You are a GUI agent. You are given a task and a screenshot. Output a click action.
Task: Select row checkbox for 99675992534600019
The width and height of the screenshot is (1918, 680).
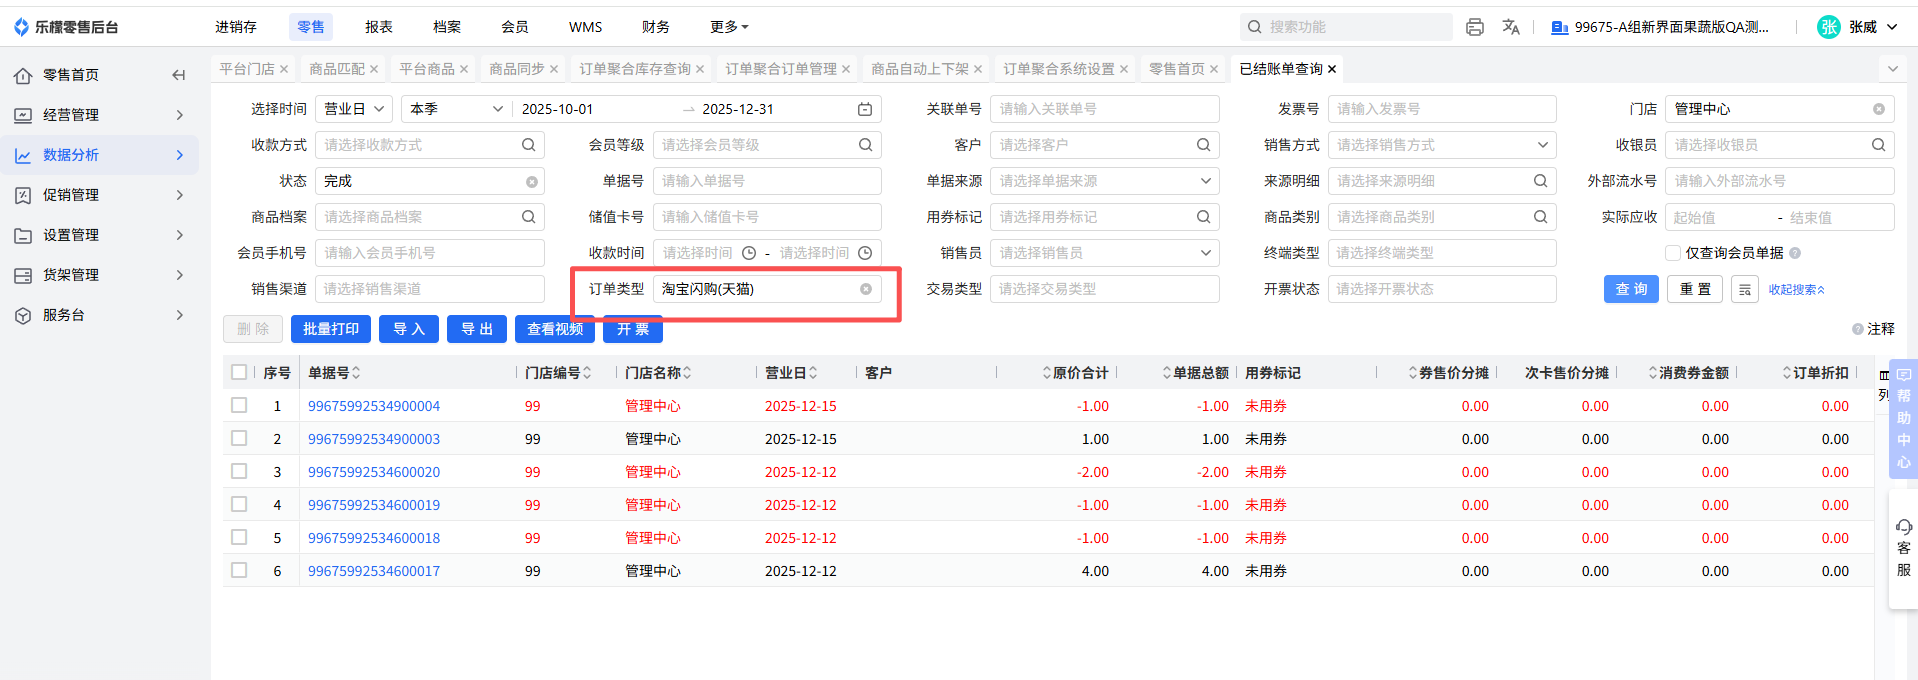click(x=239, y=504)
